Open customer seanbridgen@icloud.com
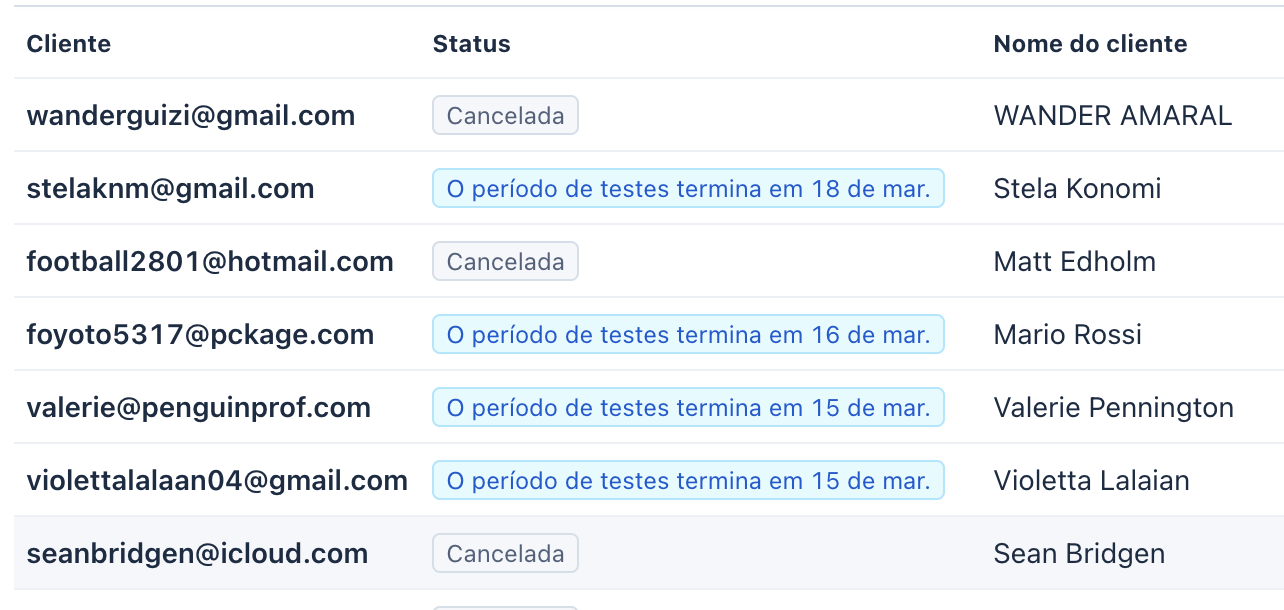 point(197,554)
